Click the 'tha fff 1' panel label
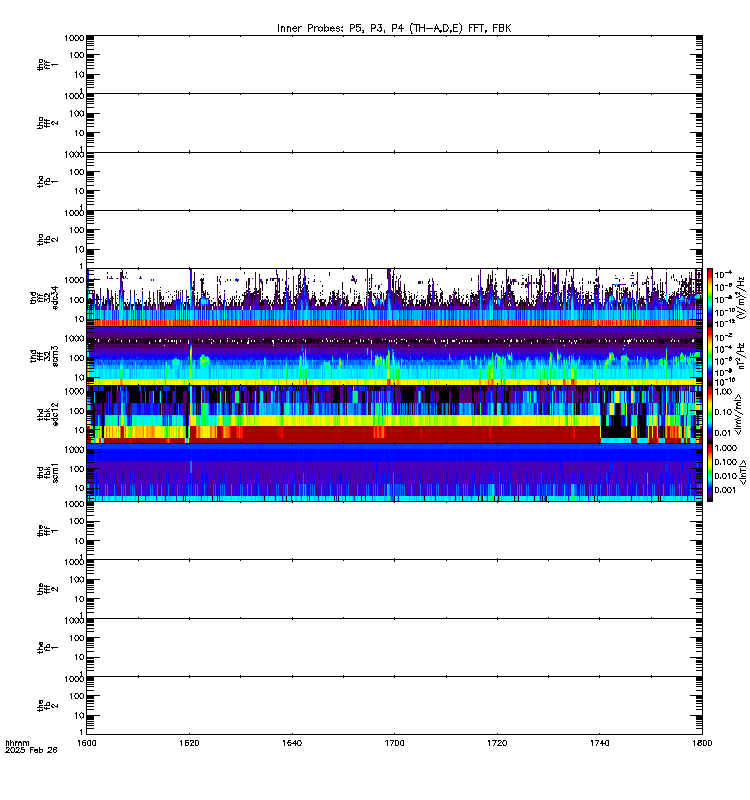750x800 pixels. point(48,64)
